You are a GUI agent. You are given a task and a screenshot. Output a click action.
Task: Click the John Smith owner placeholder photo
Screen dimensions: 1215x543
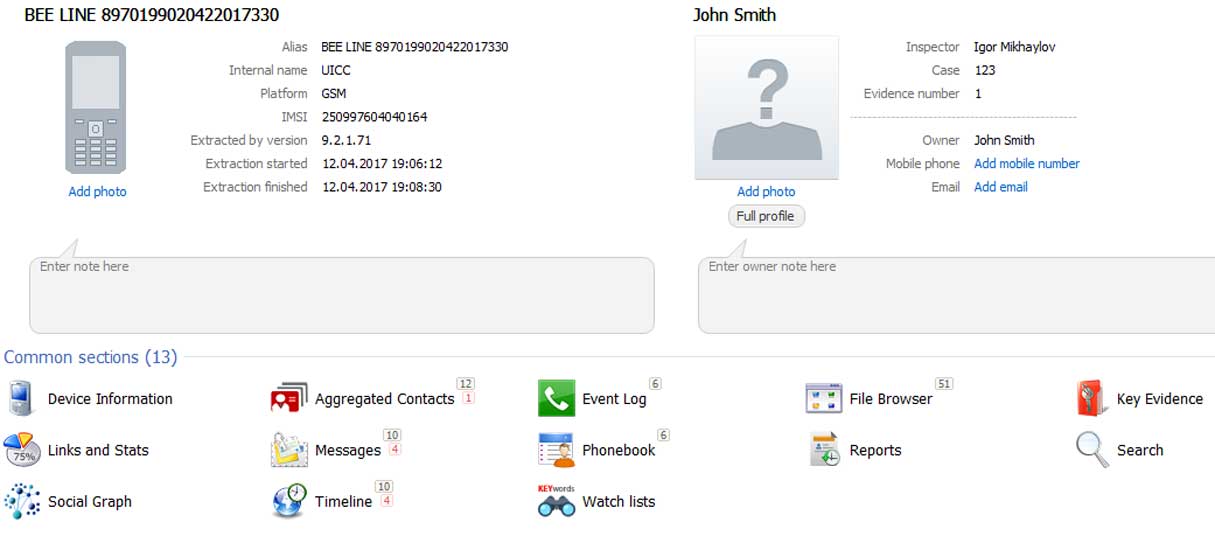766,108
